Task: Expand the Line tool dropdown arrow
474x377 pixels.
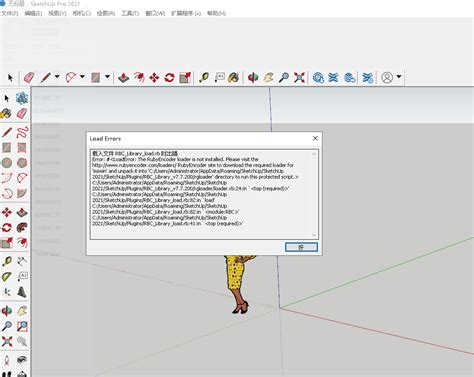Action: (x=57, y=77)
